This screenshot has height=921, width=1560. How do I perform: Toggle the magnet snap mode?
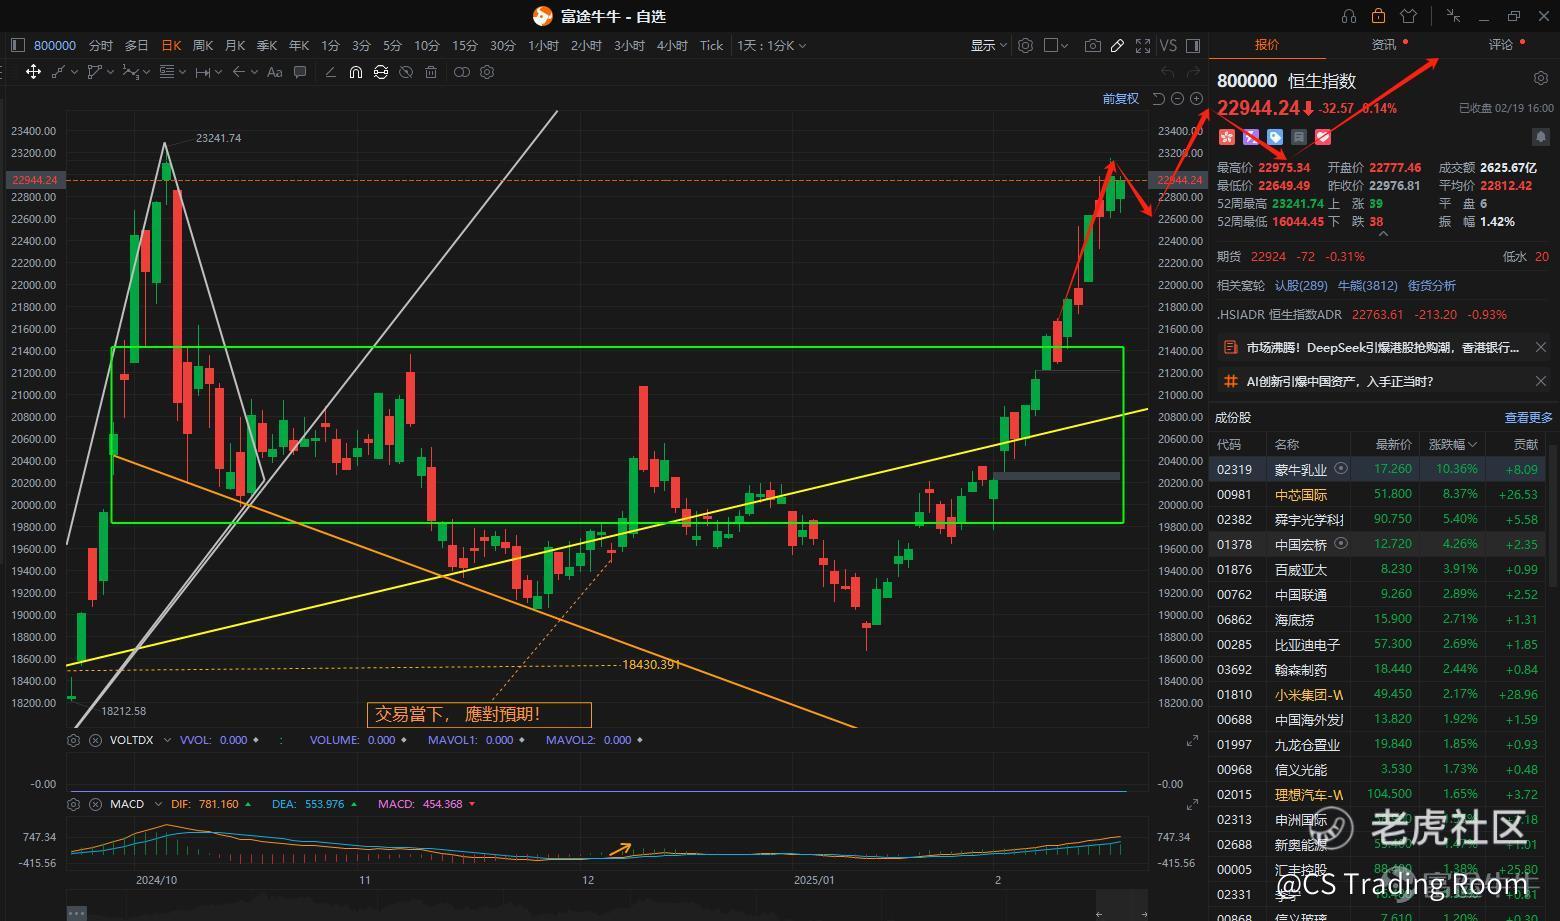coord(355,72)
